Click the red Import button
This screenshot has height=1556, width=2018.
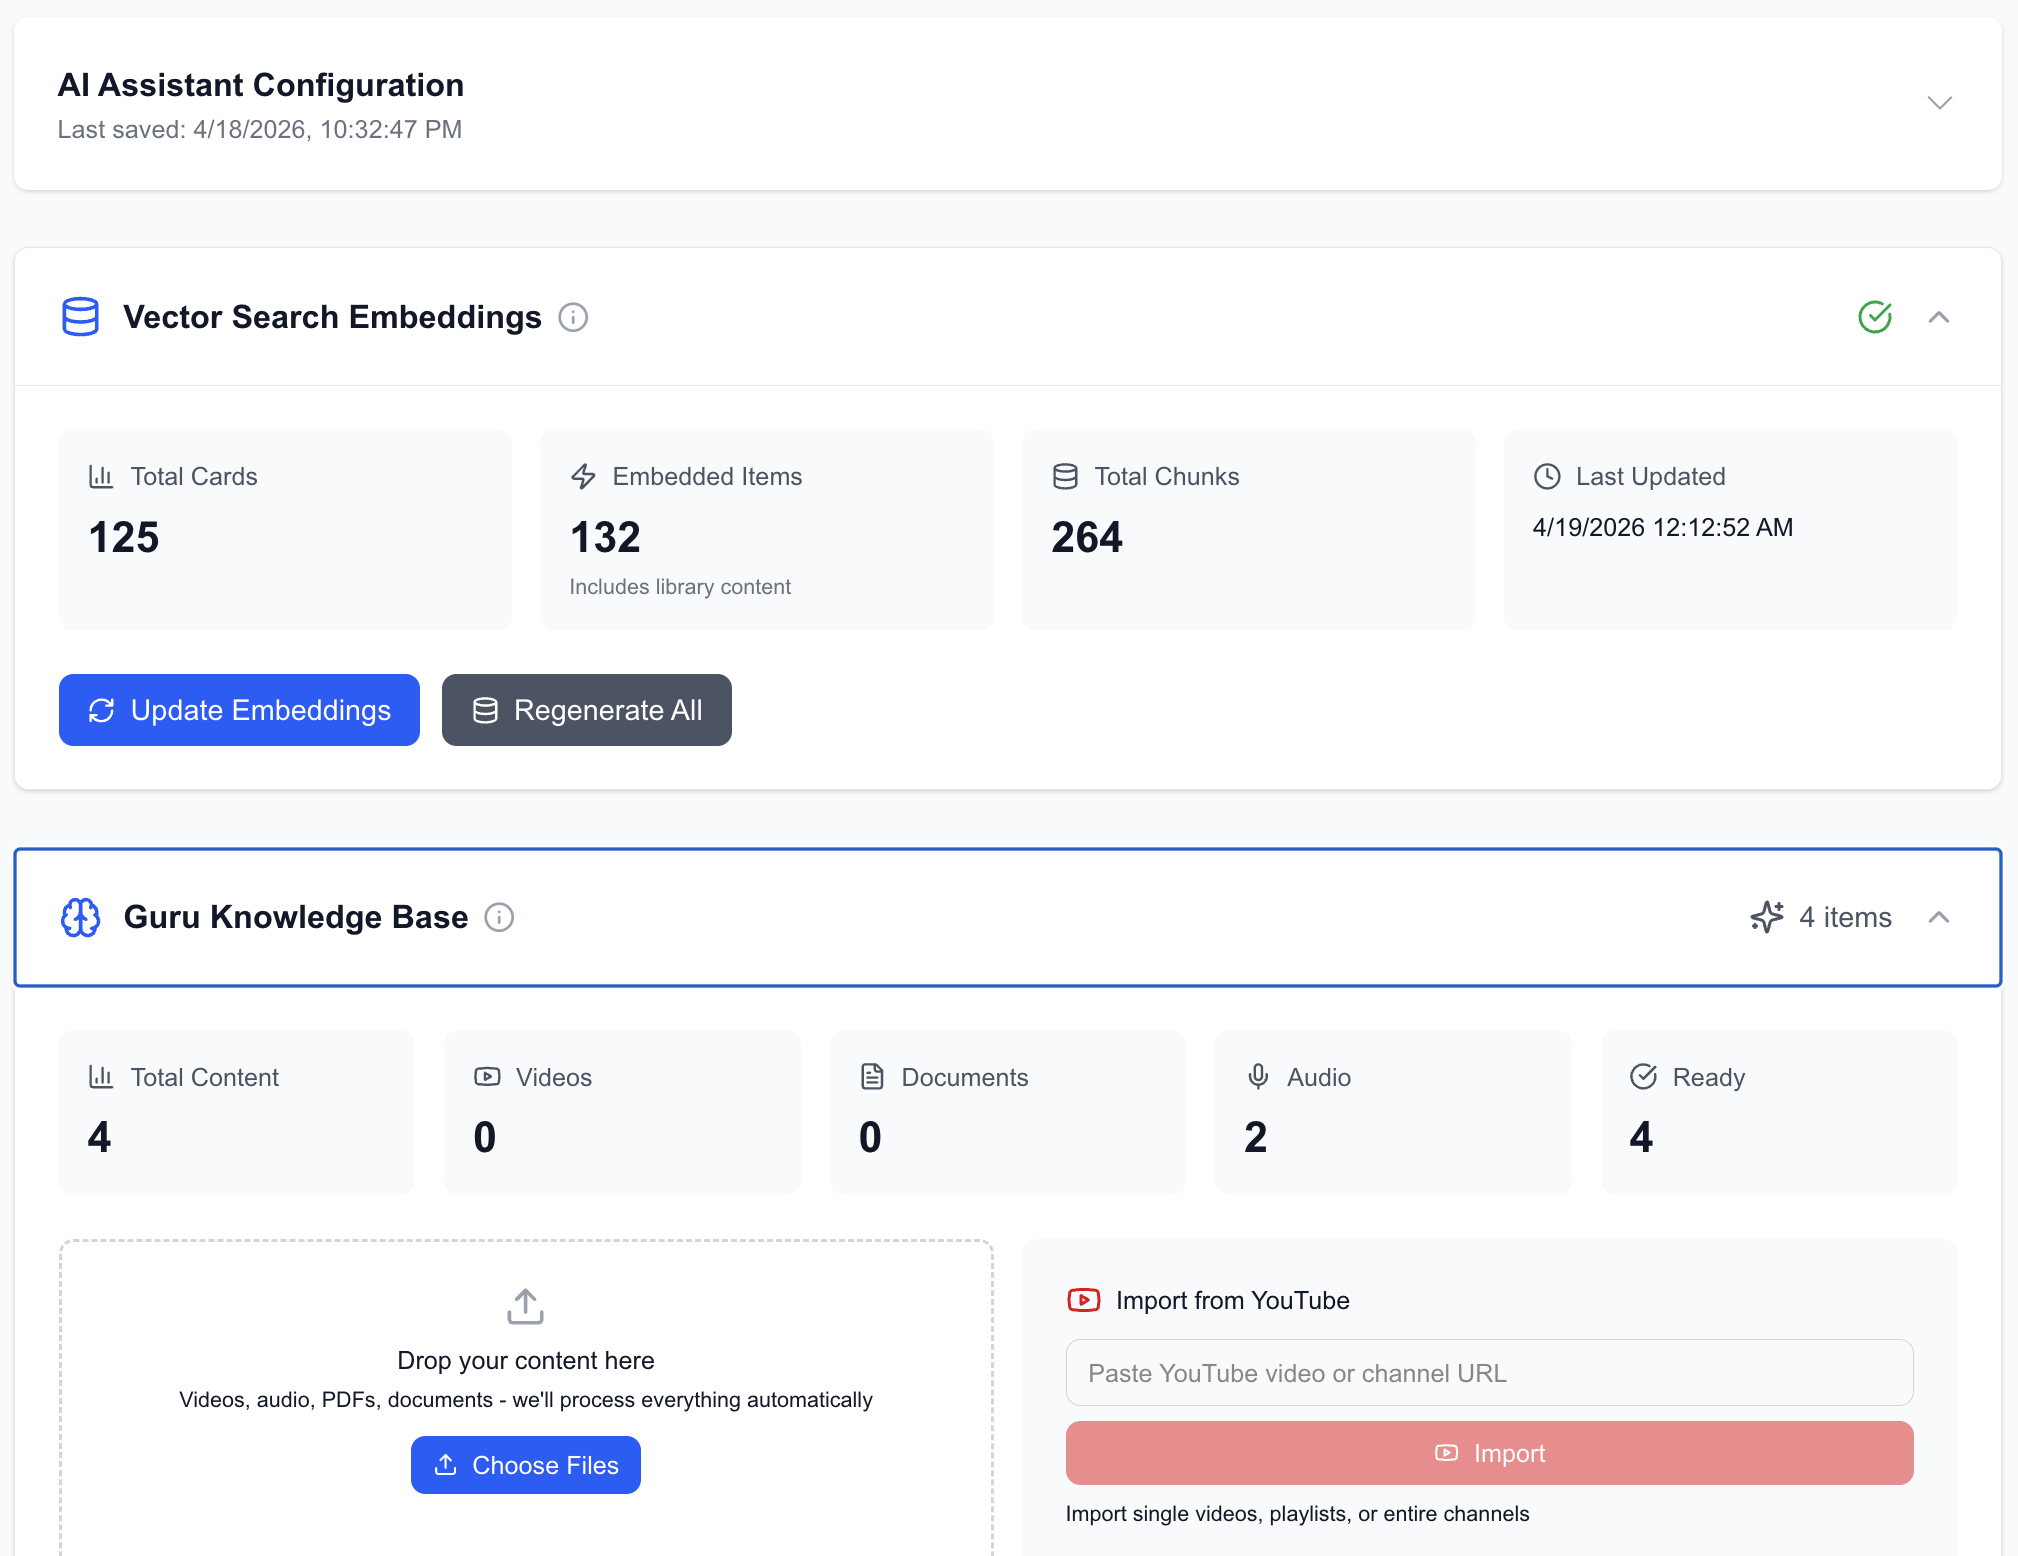(1490, 1453)
